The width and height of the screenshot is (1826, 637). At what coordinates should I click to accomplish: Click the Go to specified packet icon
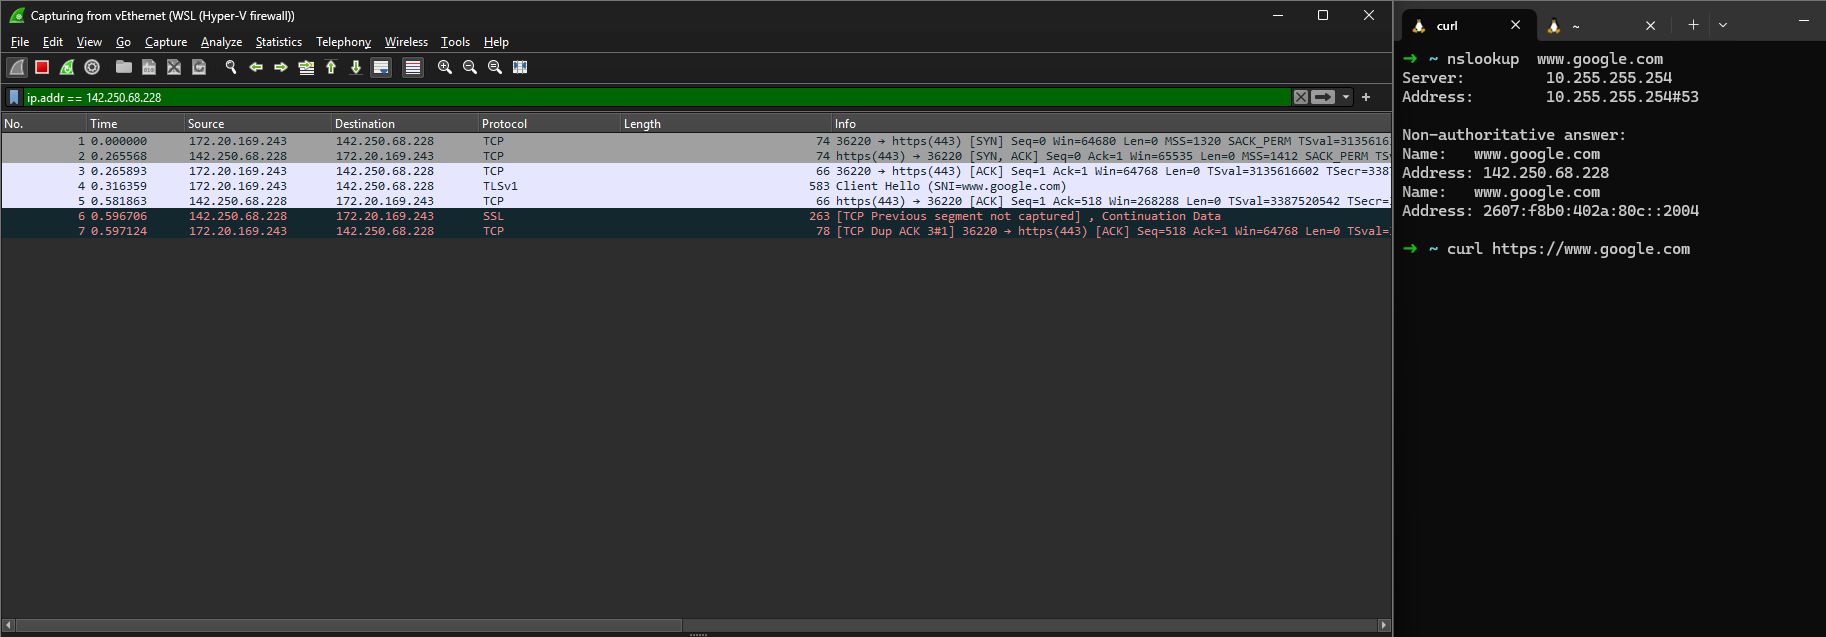(306, 67)
